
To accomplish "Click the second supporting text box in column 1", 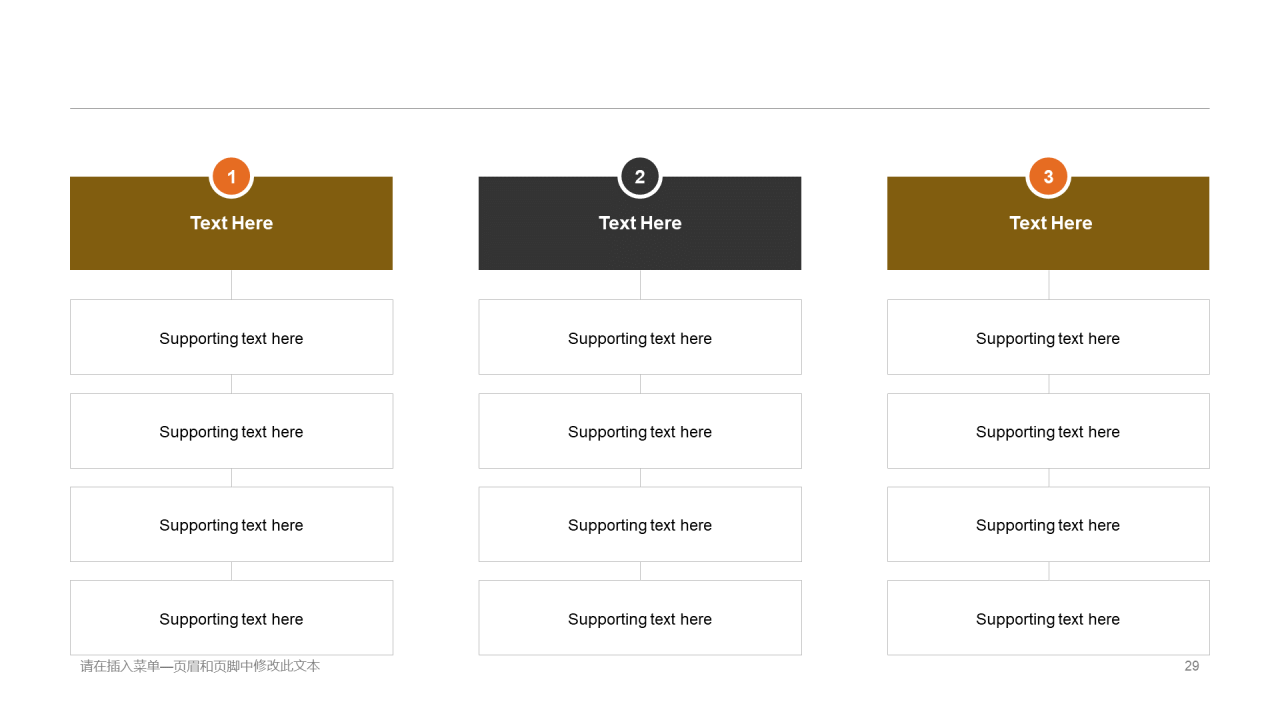I will 231,431.
